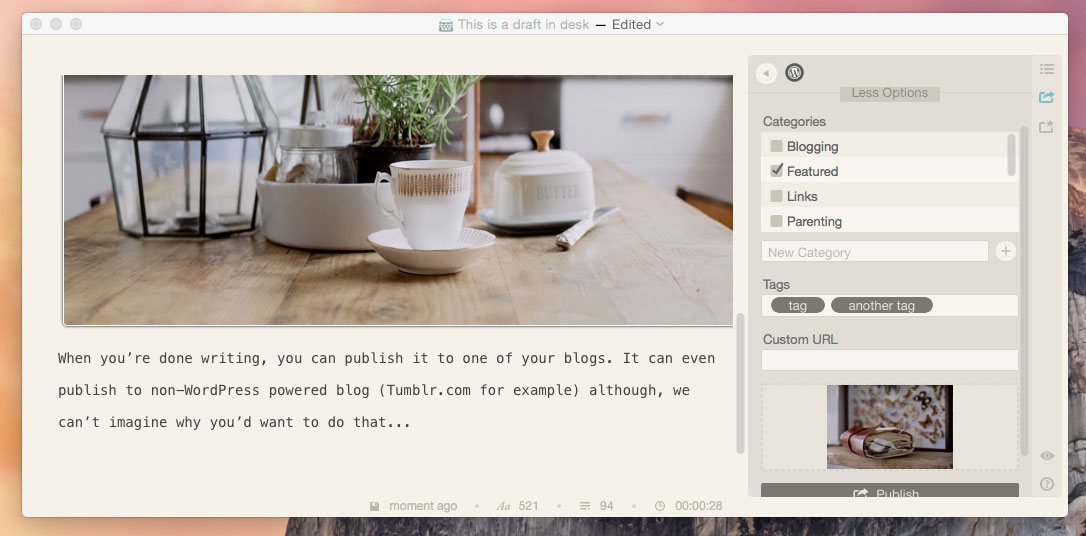
Task: Click the window title 'This is a draft in desk'
Action: click(523, 24)
